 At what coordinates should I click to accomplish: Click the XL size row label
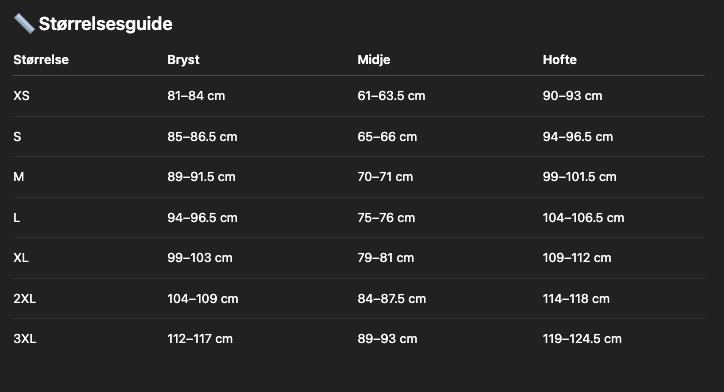[x=21, y=258]
